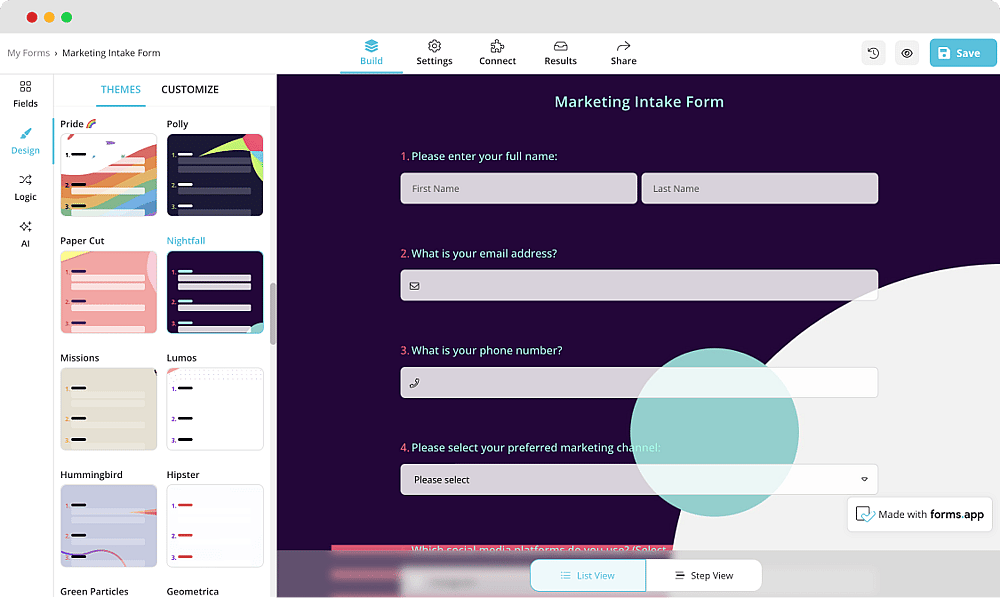
Task: Apply the Paper Cut theme thumbnail
Action: [108, 292]
